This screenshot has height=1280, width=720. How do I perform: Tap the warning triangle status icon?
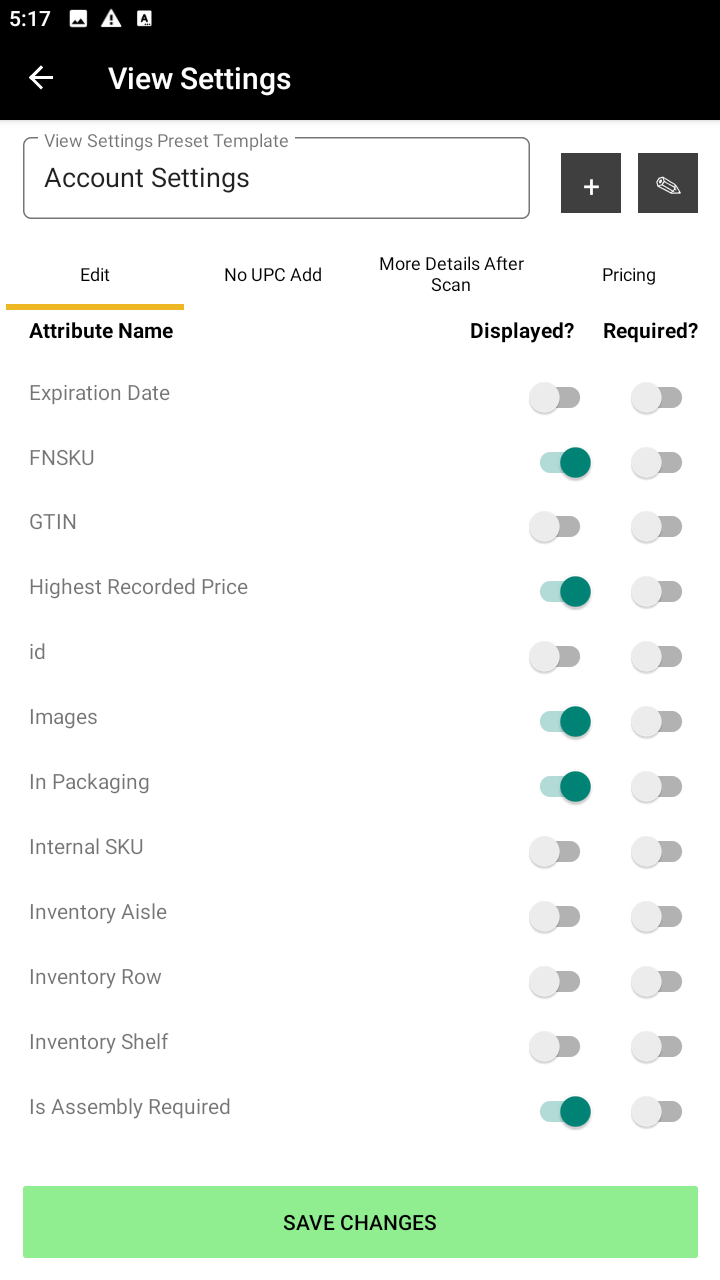point(111,19)
